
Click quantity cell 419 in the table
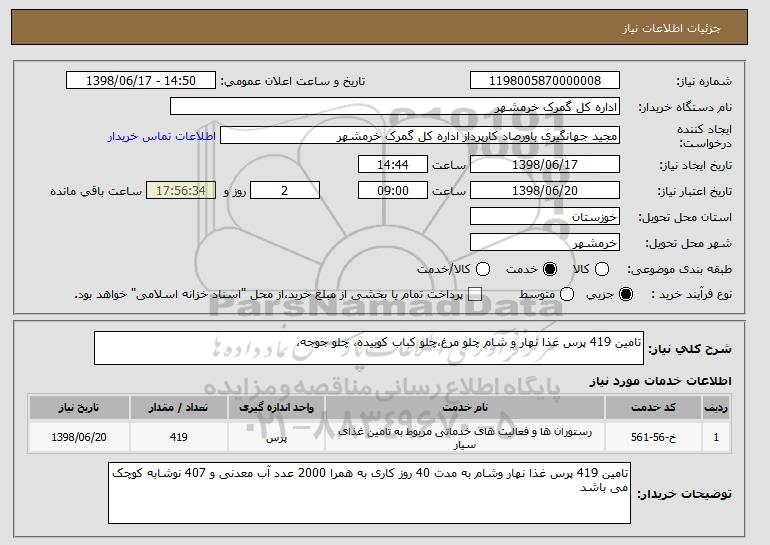179,437
